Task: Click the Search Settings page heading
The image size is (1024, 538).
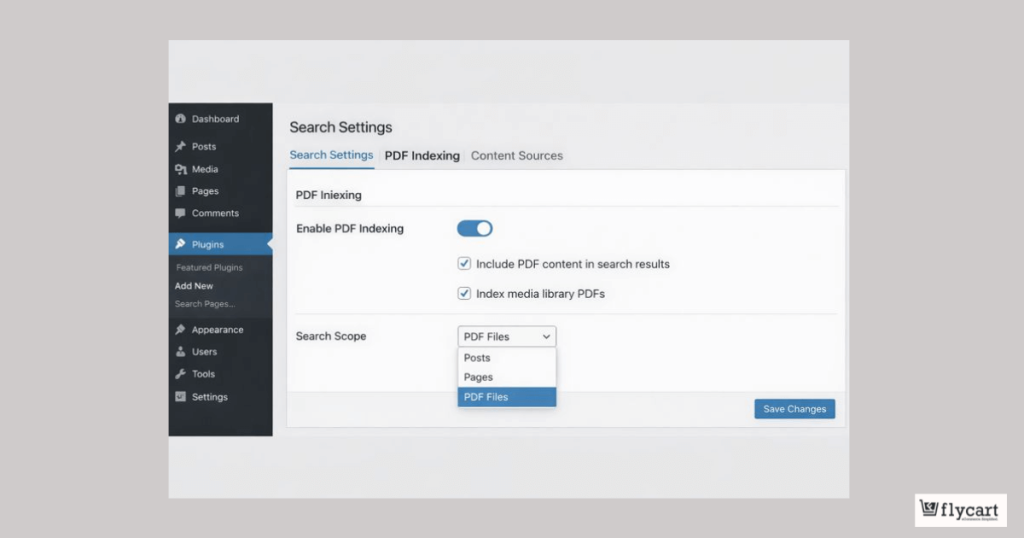Action: (x=341, y=127)
